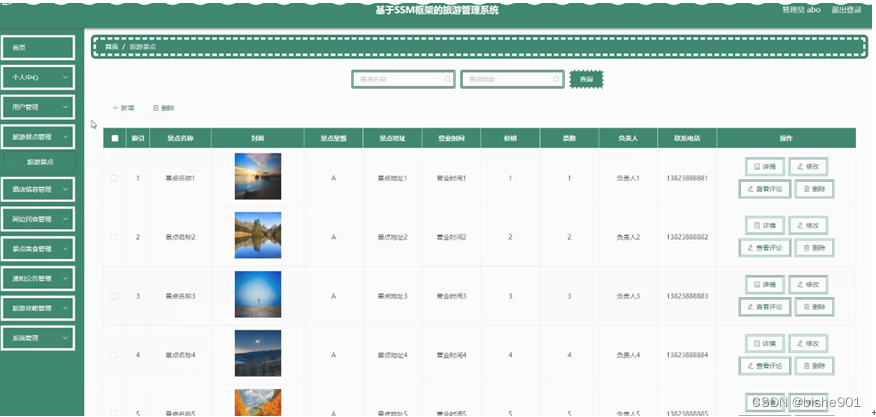
Task: Expand the 通知公告管理 sidebar menu
Action: point(37,278)
